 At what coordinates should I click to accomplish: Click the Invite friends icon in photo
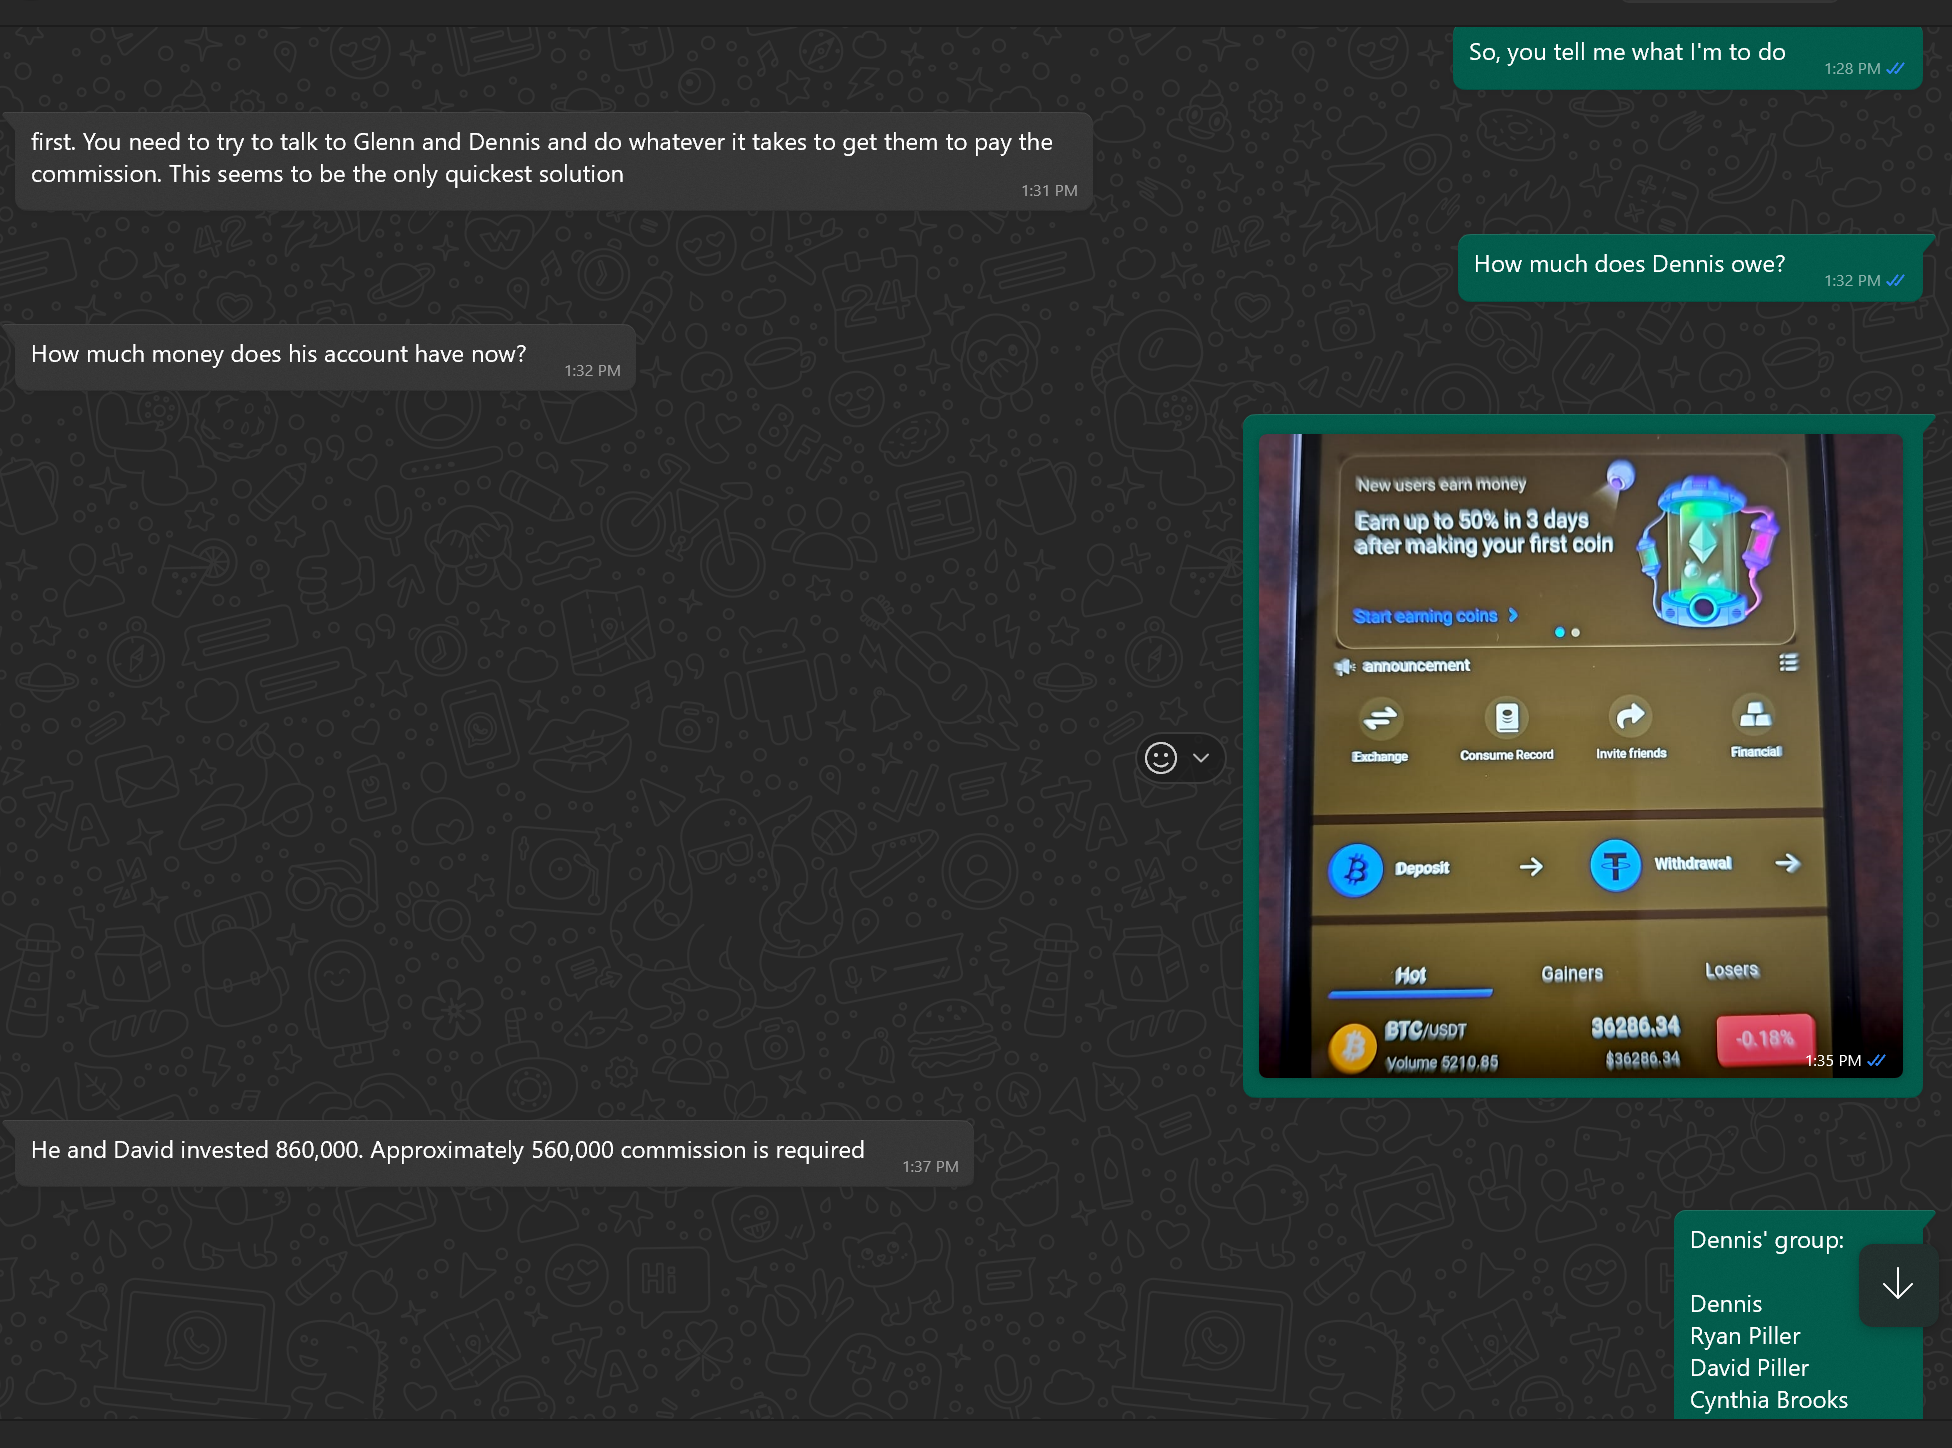coord(1630,717)
